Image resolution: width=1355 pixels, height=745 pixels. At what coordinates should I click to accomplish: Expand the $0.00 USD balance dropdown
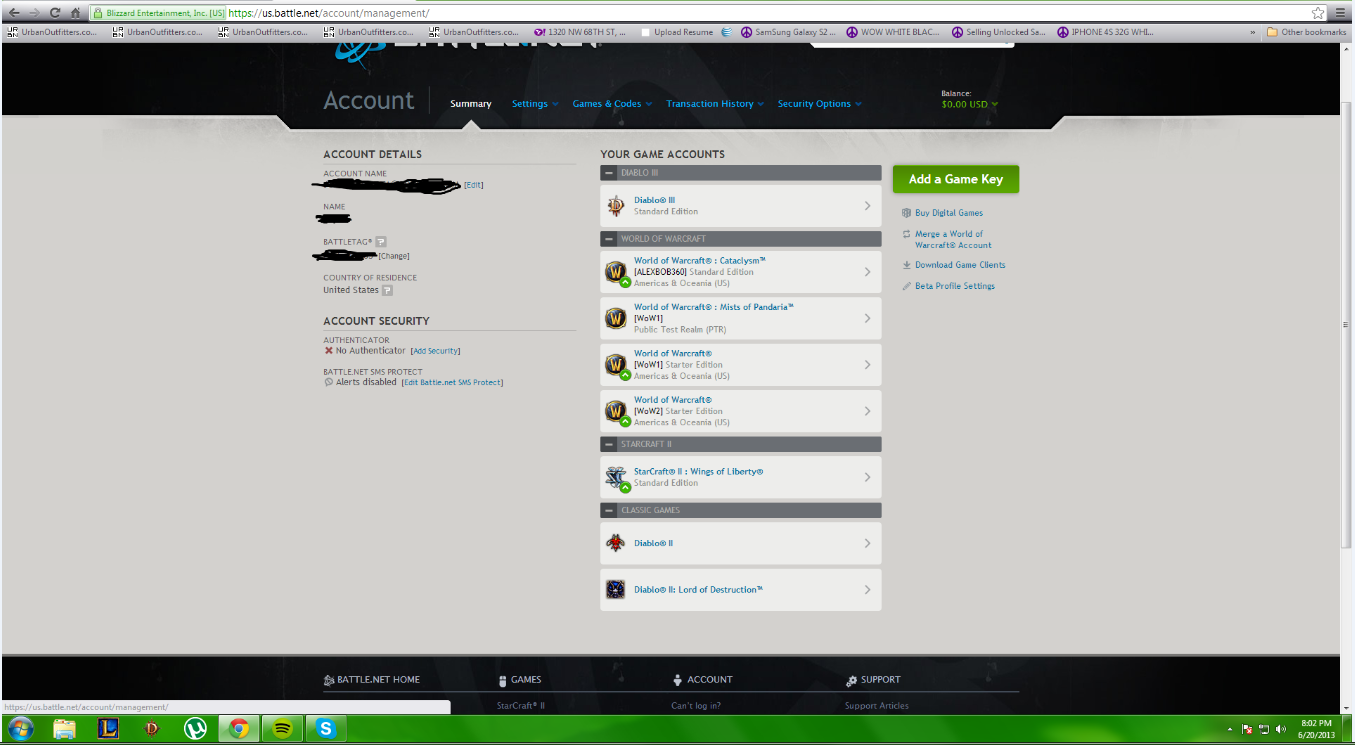coord(970,104)
